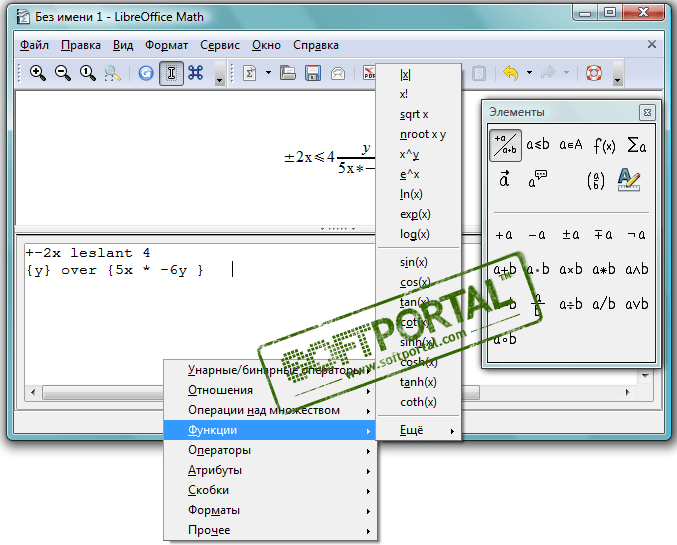Select the Functions f(x) category
Image resolution: width=677 pixels, height=545 pixels.
click(x=604, y=146)
